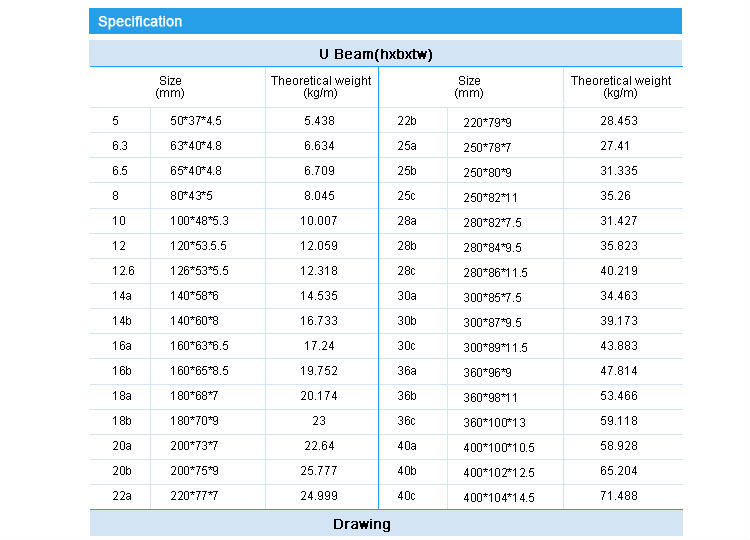This screenshot has height=540, width=750.
Task: Click the 100*48*5.3 size cell
Action: [199, 221]
